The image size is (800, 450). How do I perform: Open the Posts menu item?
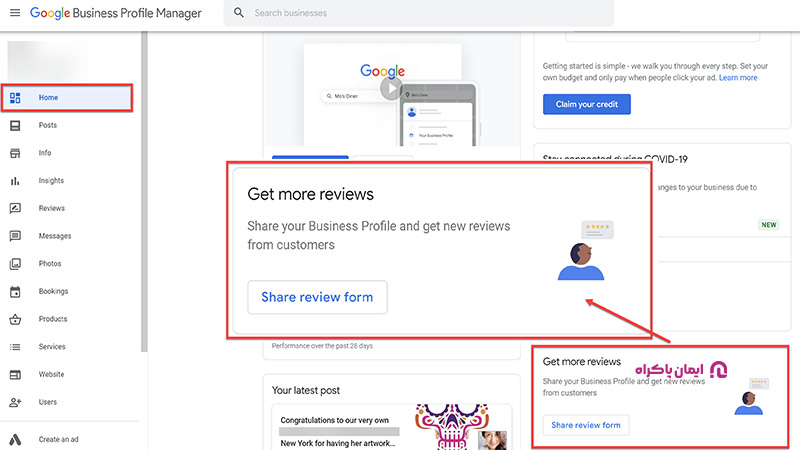[x=47, y=125]
